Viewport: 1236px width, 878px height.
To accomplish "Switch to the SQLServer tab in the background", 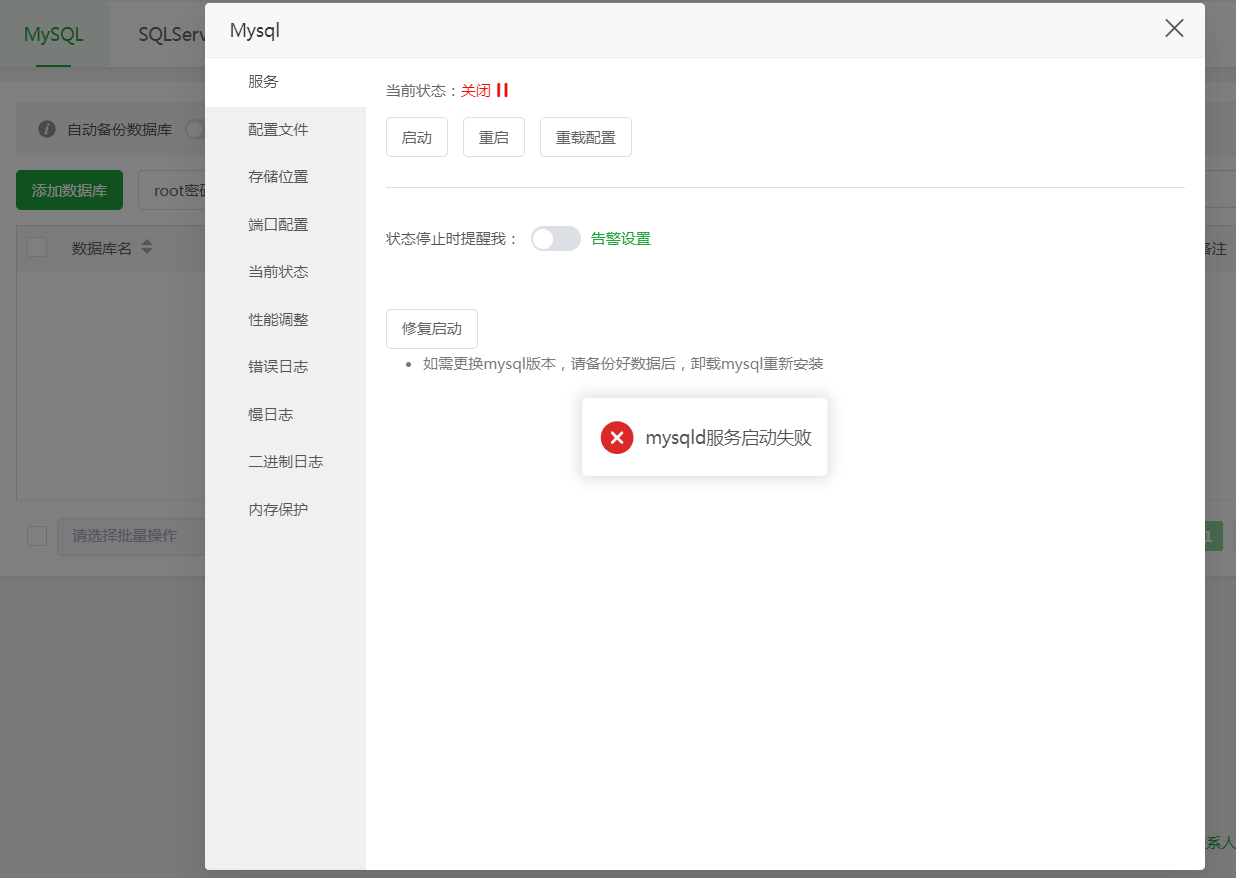I will 172,34.
